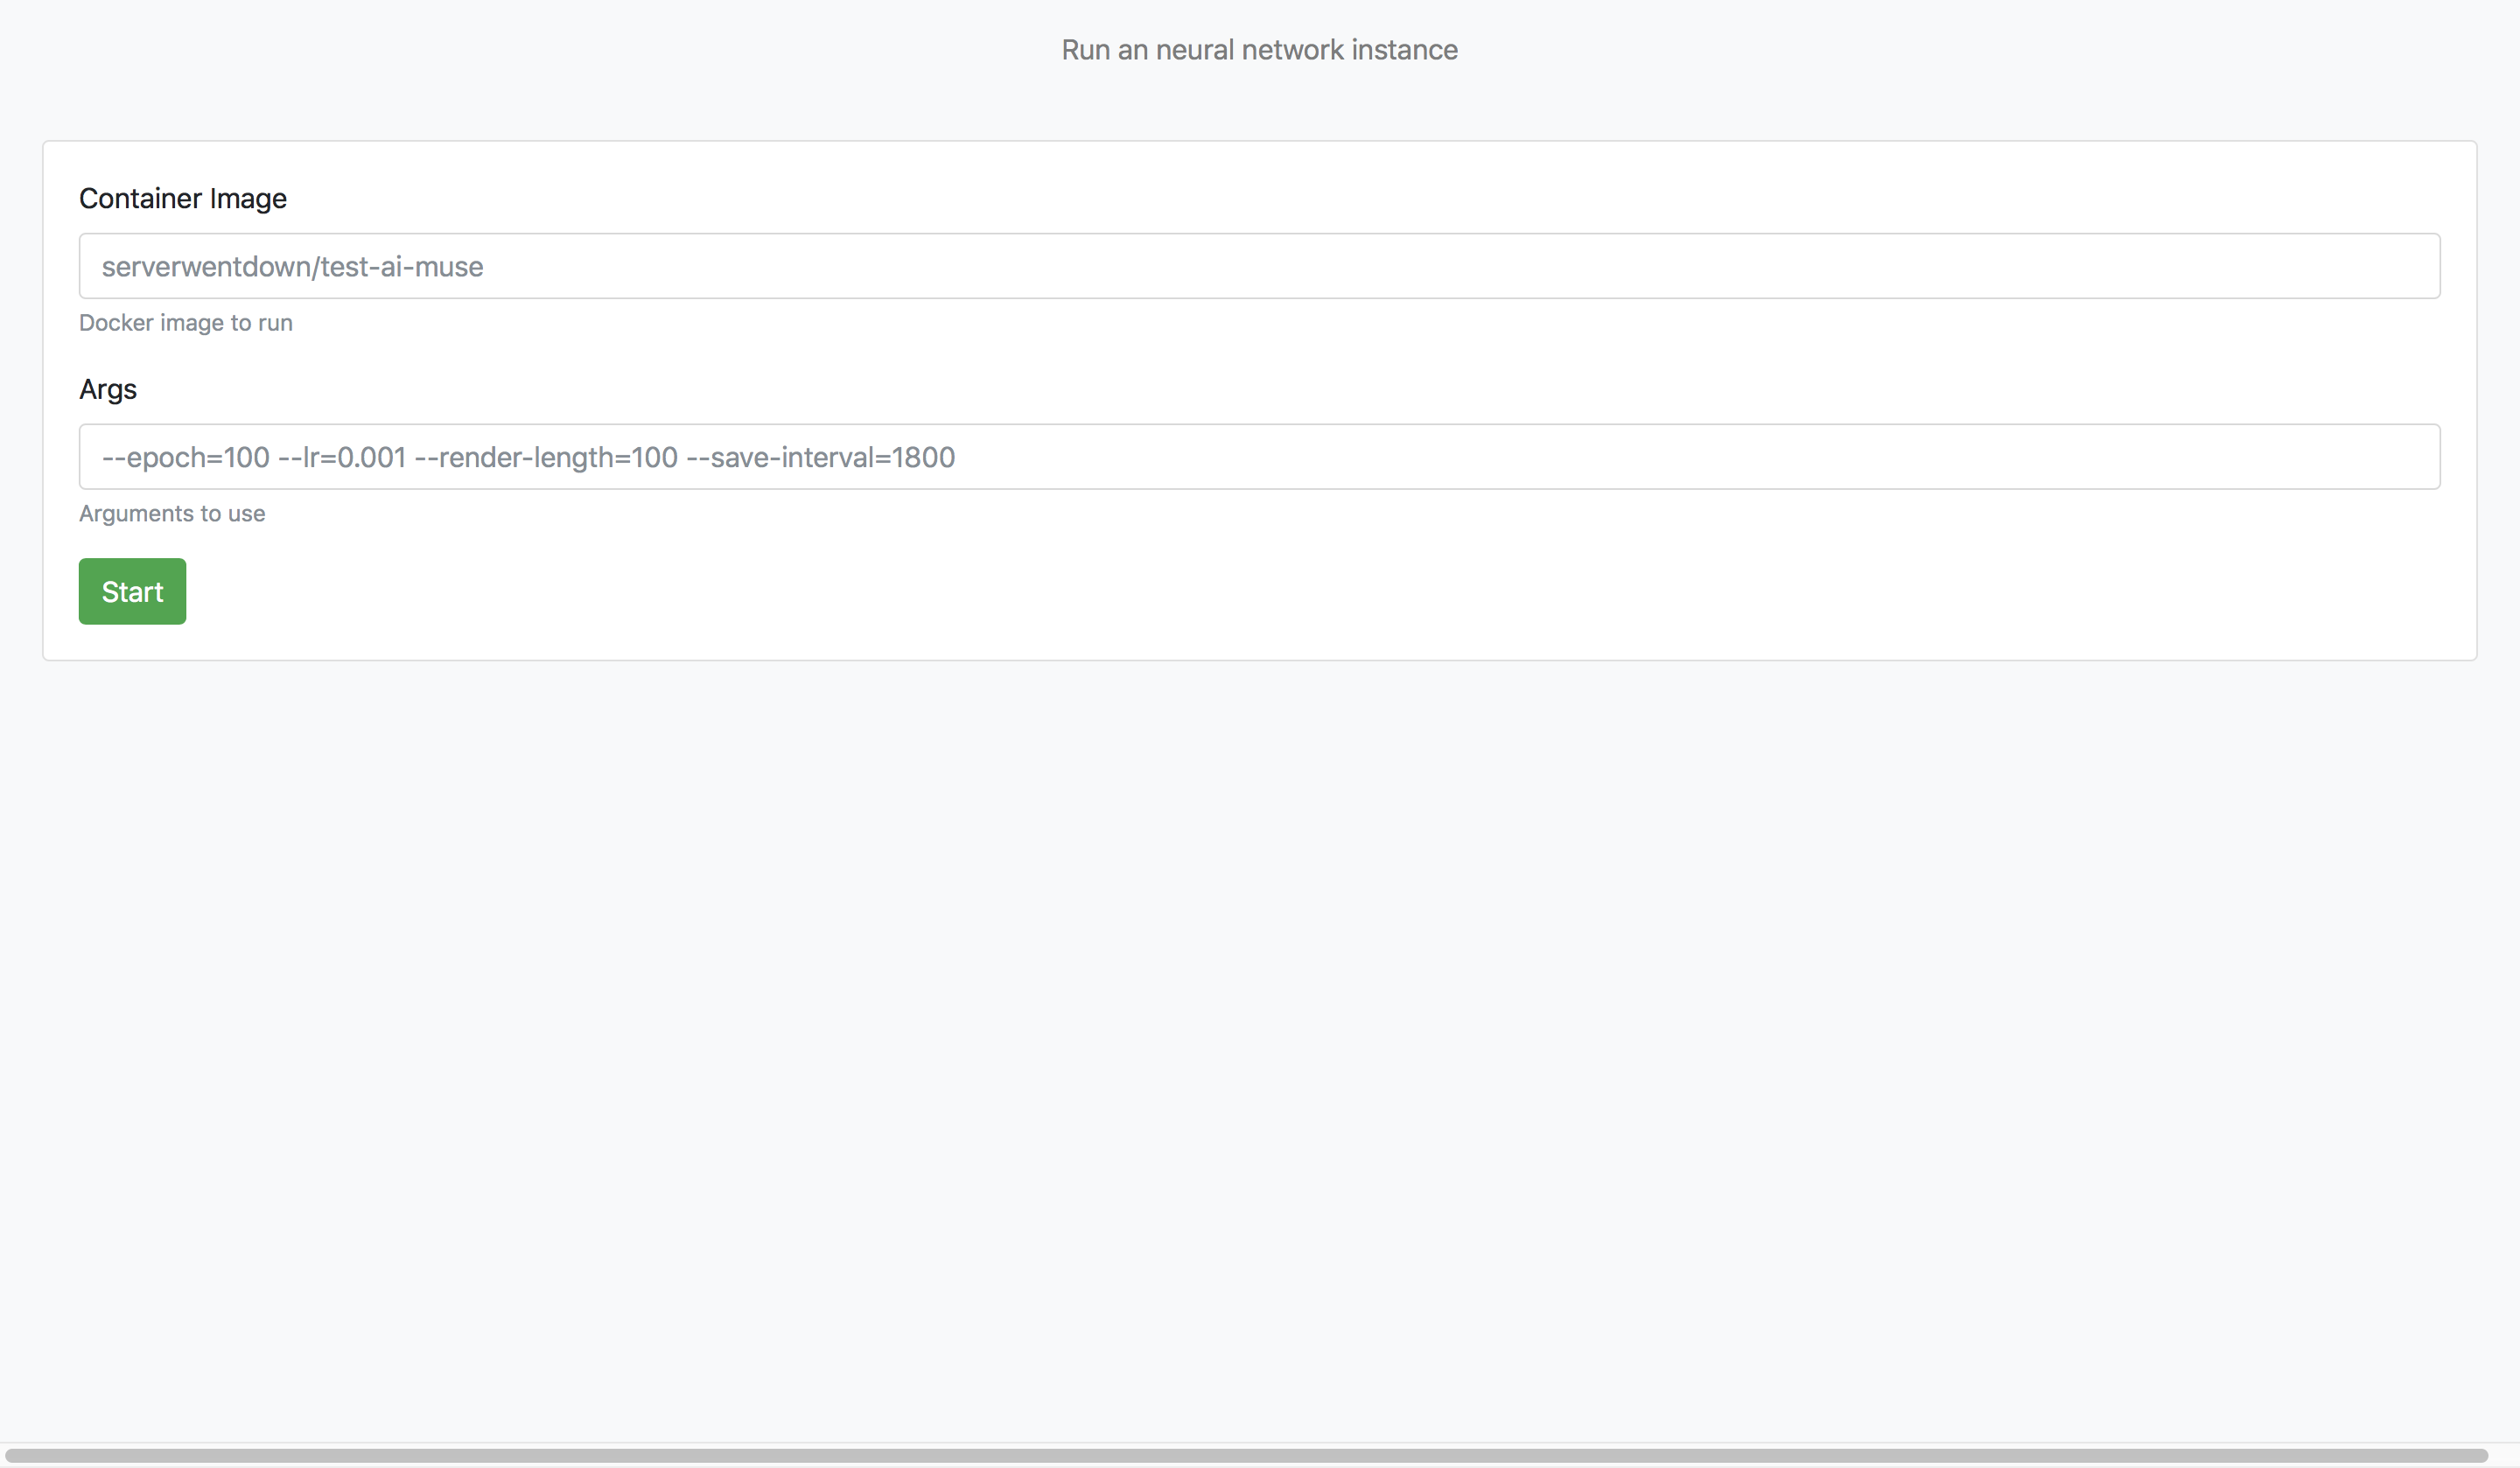Image resolution: width=2520 pixels, height=1468 pixels.
Task: Click the 'Arguments to use' help text
Action: tap(172, 513)
